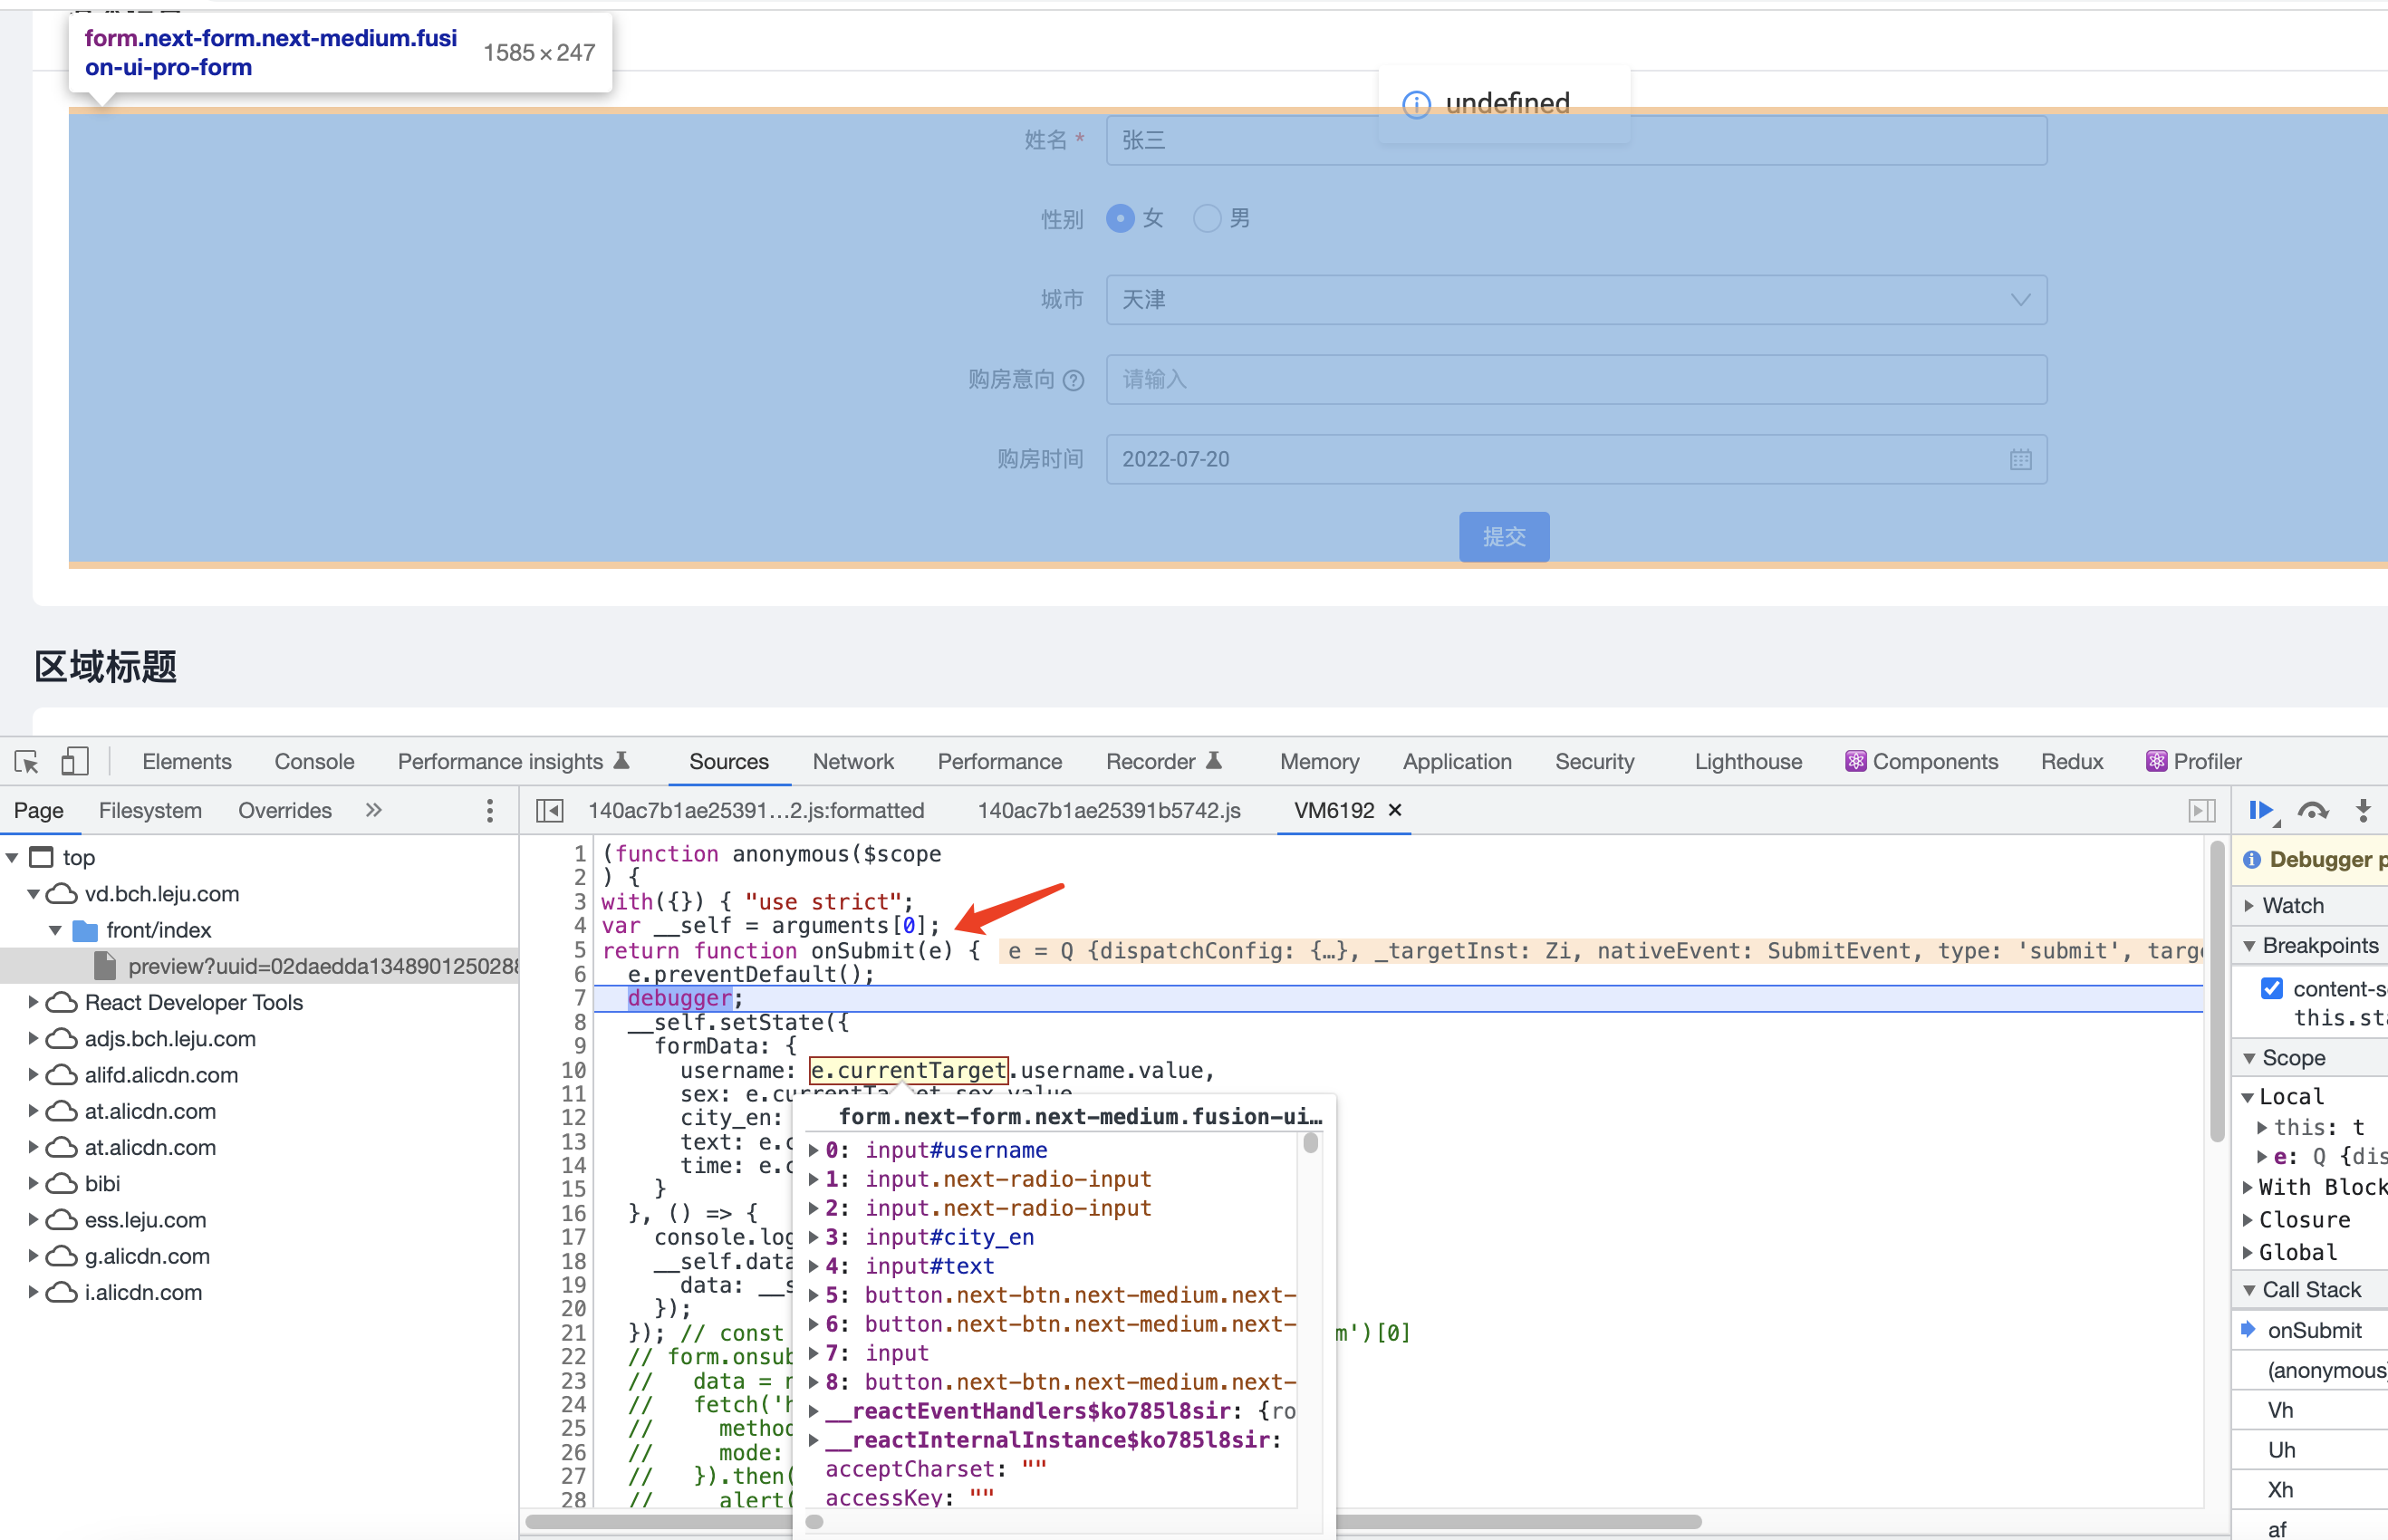Switch to the Elements tab
2388x1540 pixels.
(x=187, y=761)
